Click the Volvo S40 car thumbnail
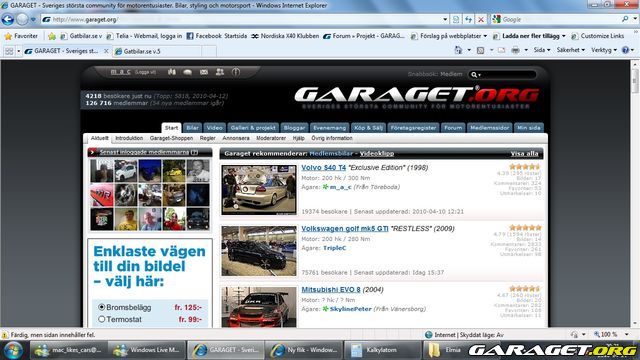The height and width of the screenshot is (360, 640). [x=259, y=189]
